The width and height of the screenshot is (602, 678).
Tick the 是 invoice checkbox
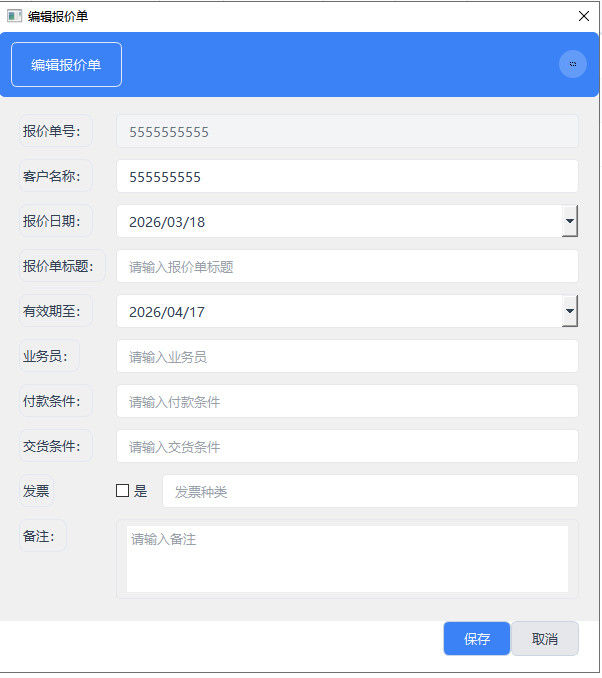(122, 490)
